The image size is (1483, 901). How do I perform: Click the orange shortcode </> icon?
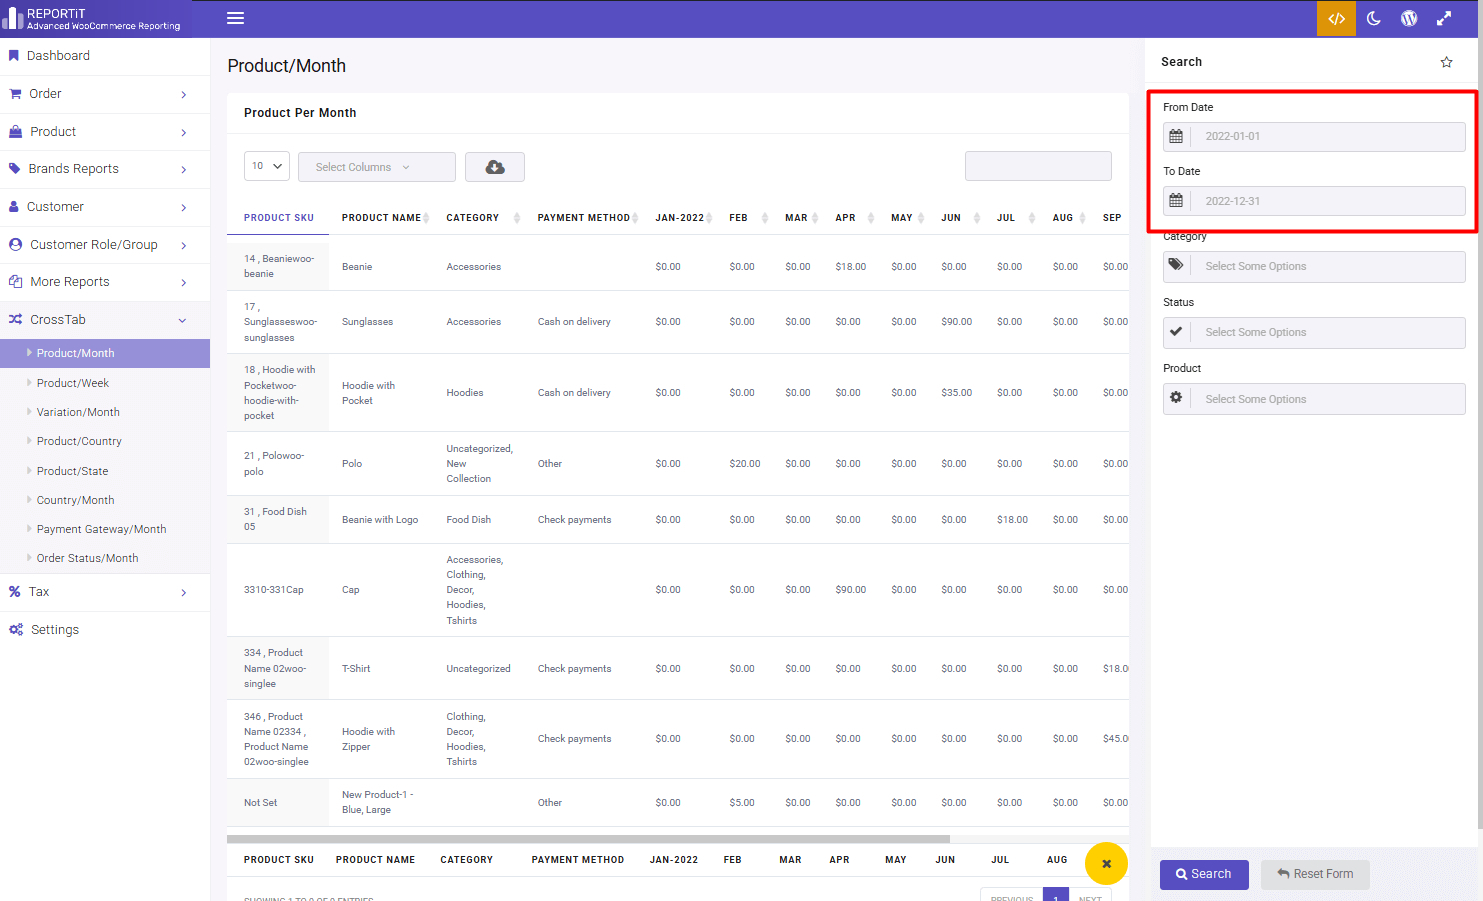1336,18
